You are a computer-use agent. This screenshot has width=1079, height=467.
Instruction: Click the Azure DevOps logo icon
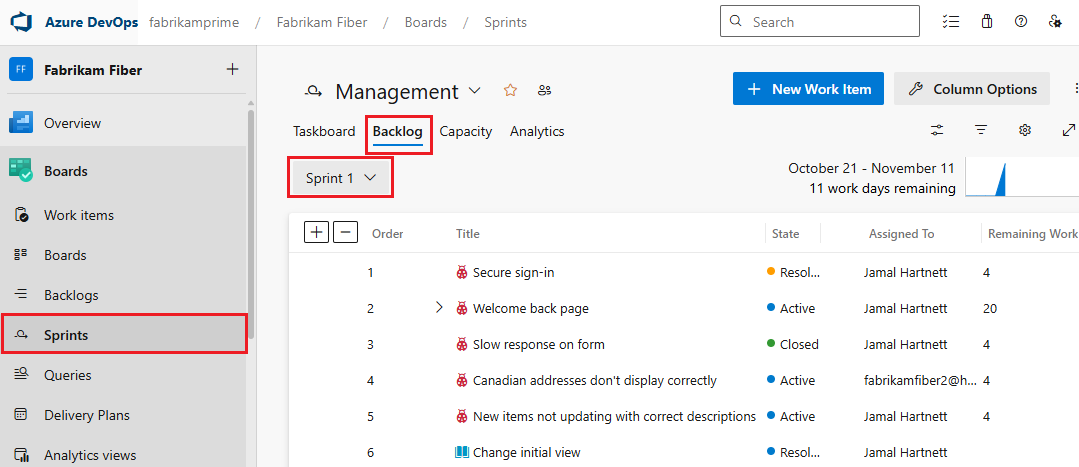coord(22,22)
